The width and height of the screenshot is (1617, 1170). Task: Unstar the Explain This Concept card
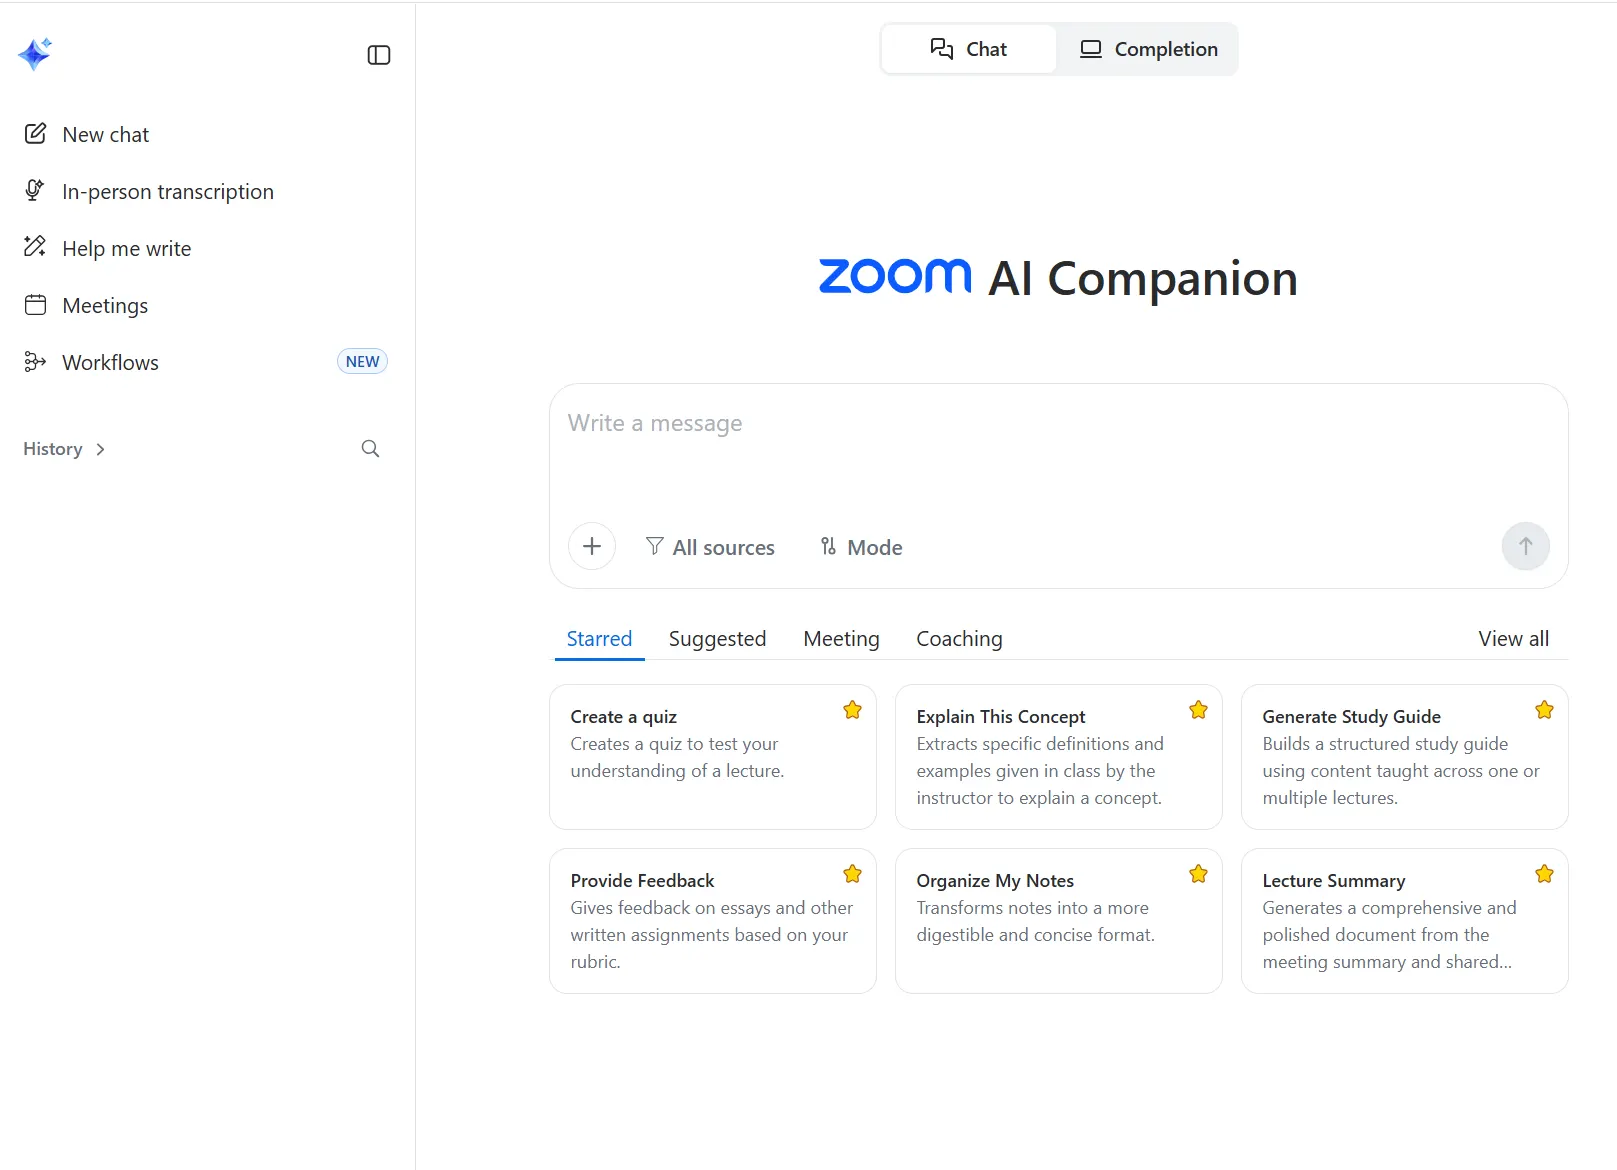1198,710
